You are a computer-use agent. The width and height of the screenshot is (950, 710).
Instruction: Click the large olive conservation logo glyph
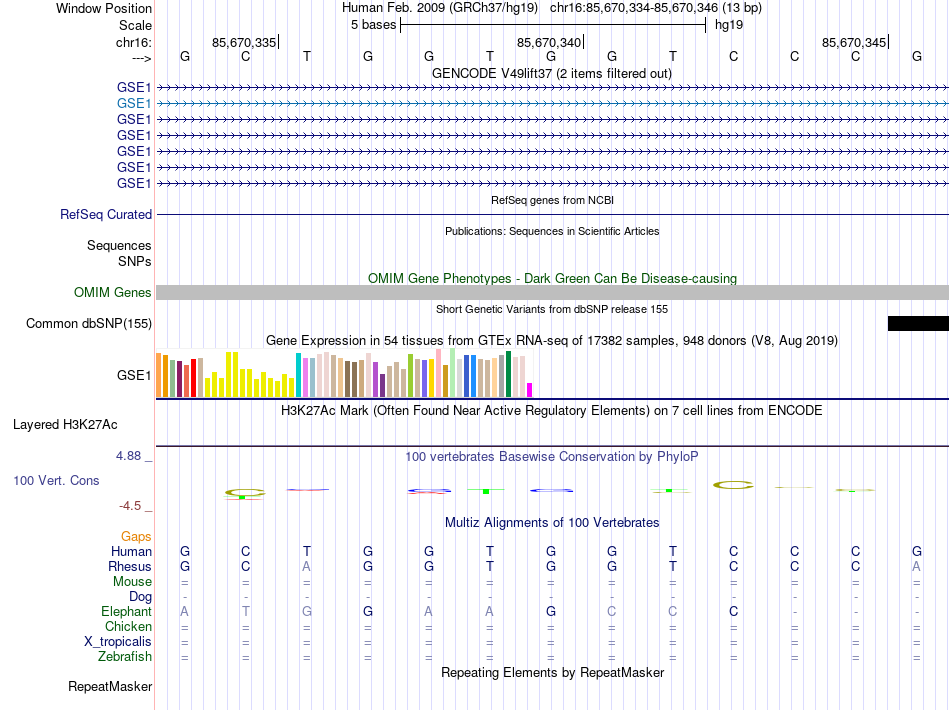[733, 485]
